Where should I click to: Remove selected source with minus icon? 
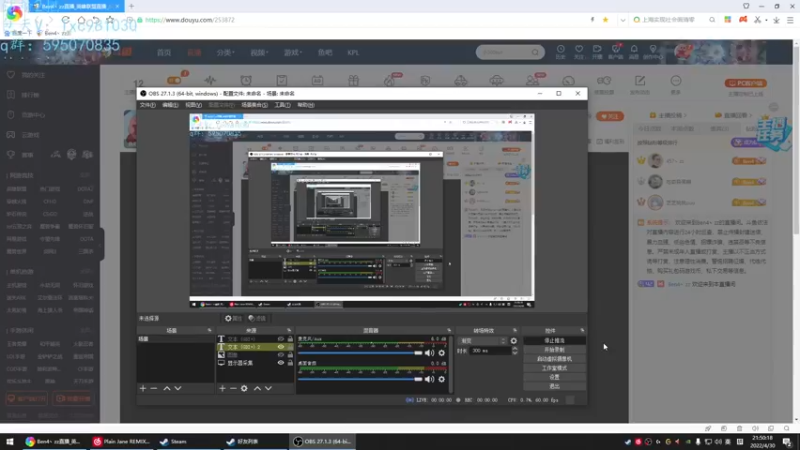point(233,388)
